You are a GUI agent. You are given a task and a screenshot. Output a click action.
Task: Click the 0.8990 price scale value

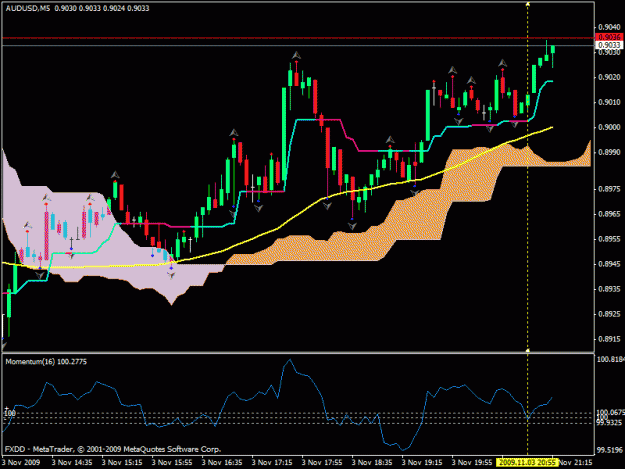pyautogui.click(x=609, y=152)
